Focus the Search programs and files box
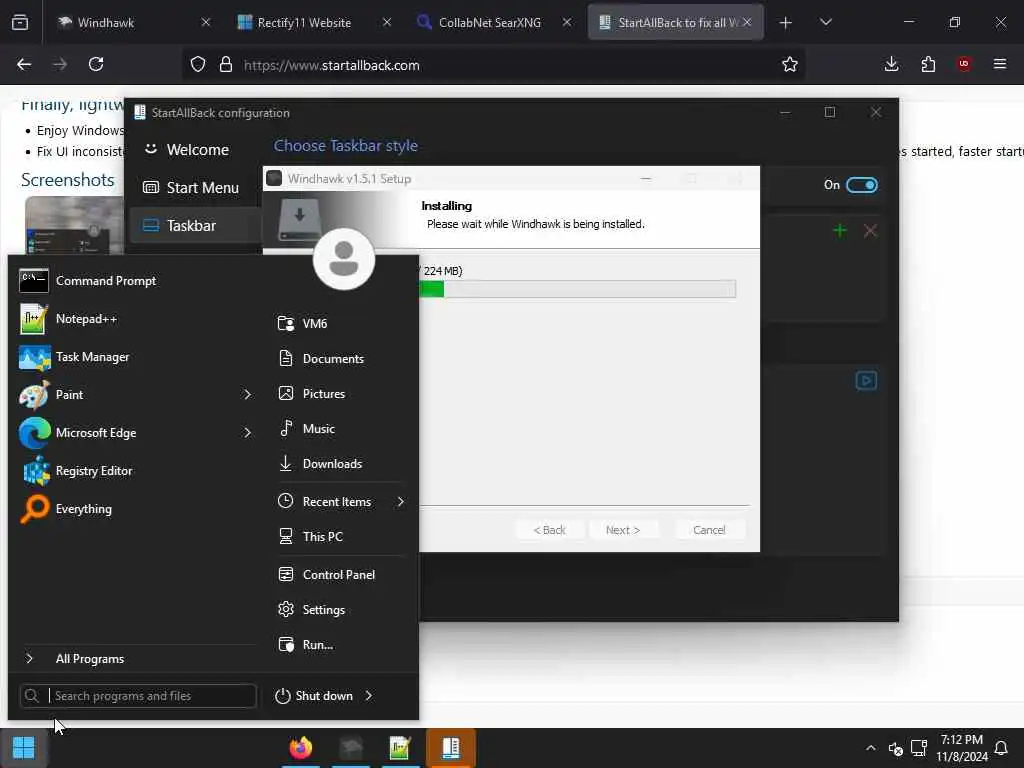1024x768 pixels. [138, 696]
